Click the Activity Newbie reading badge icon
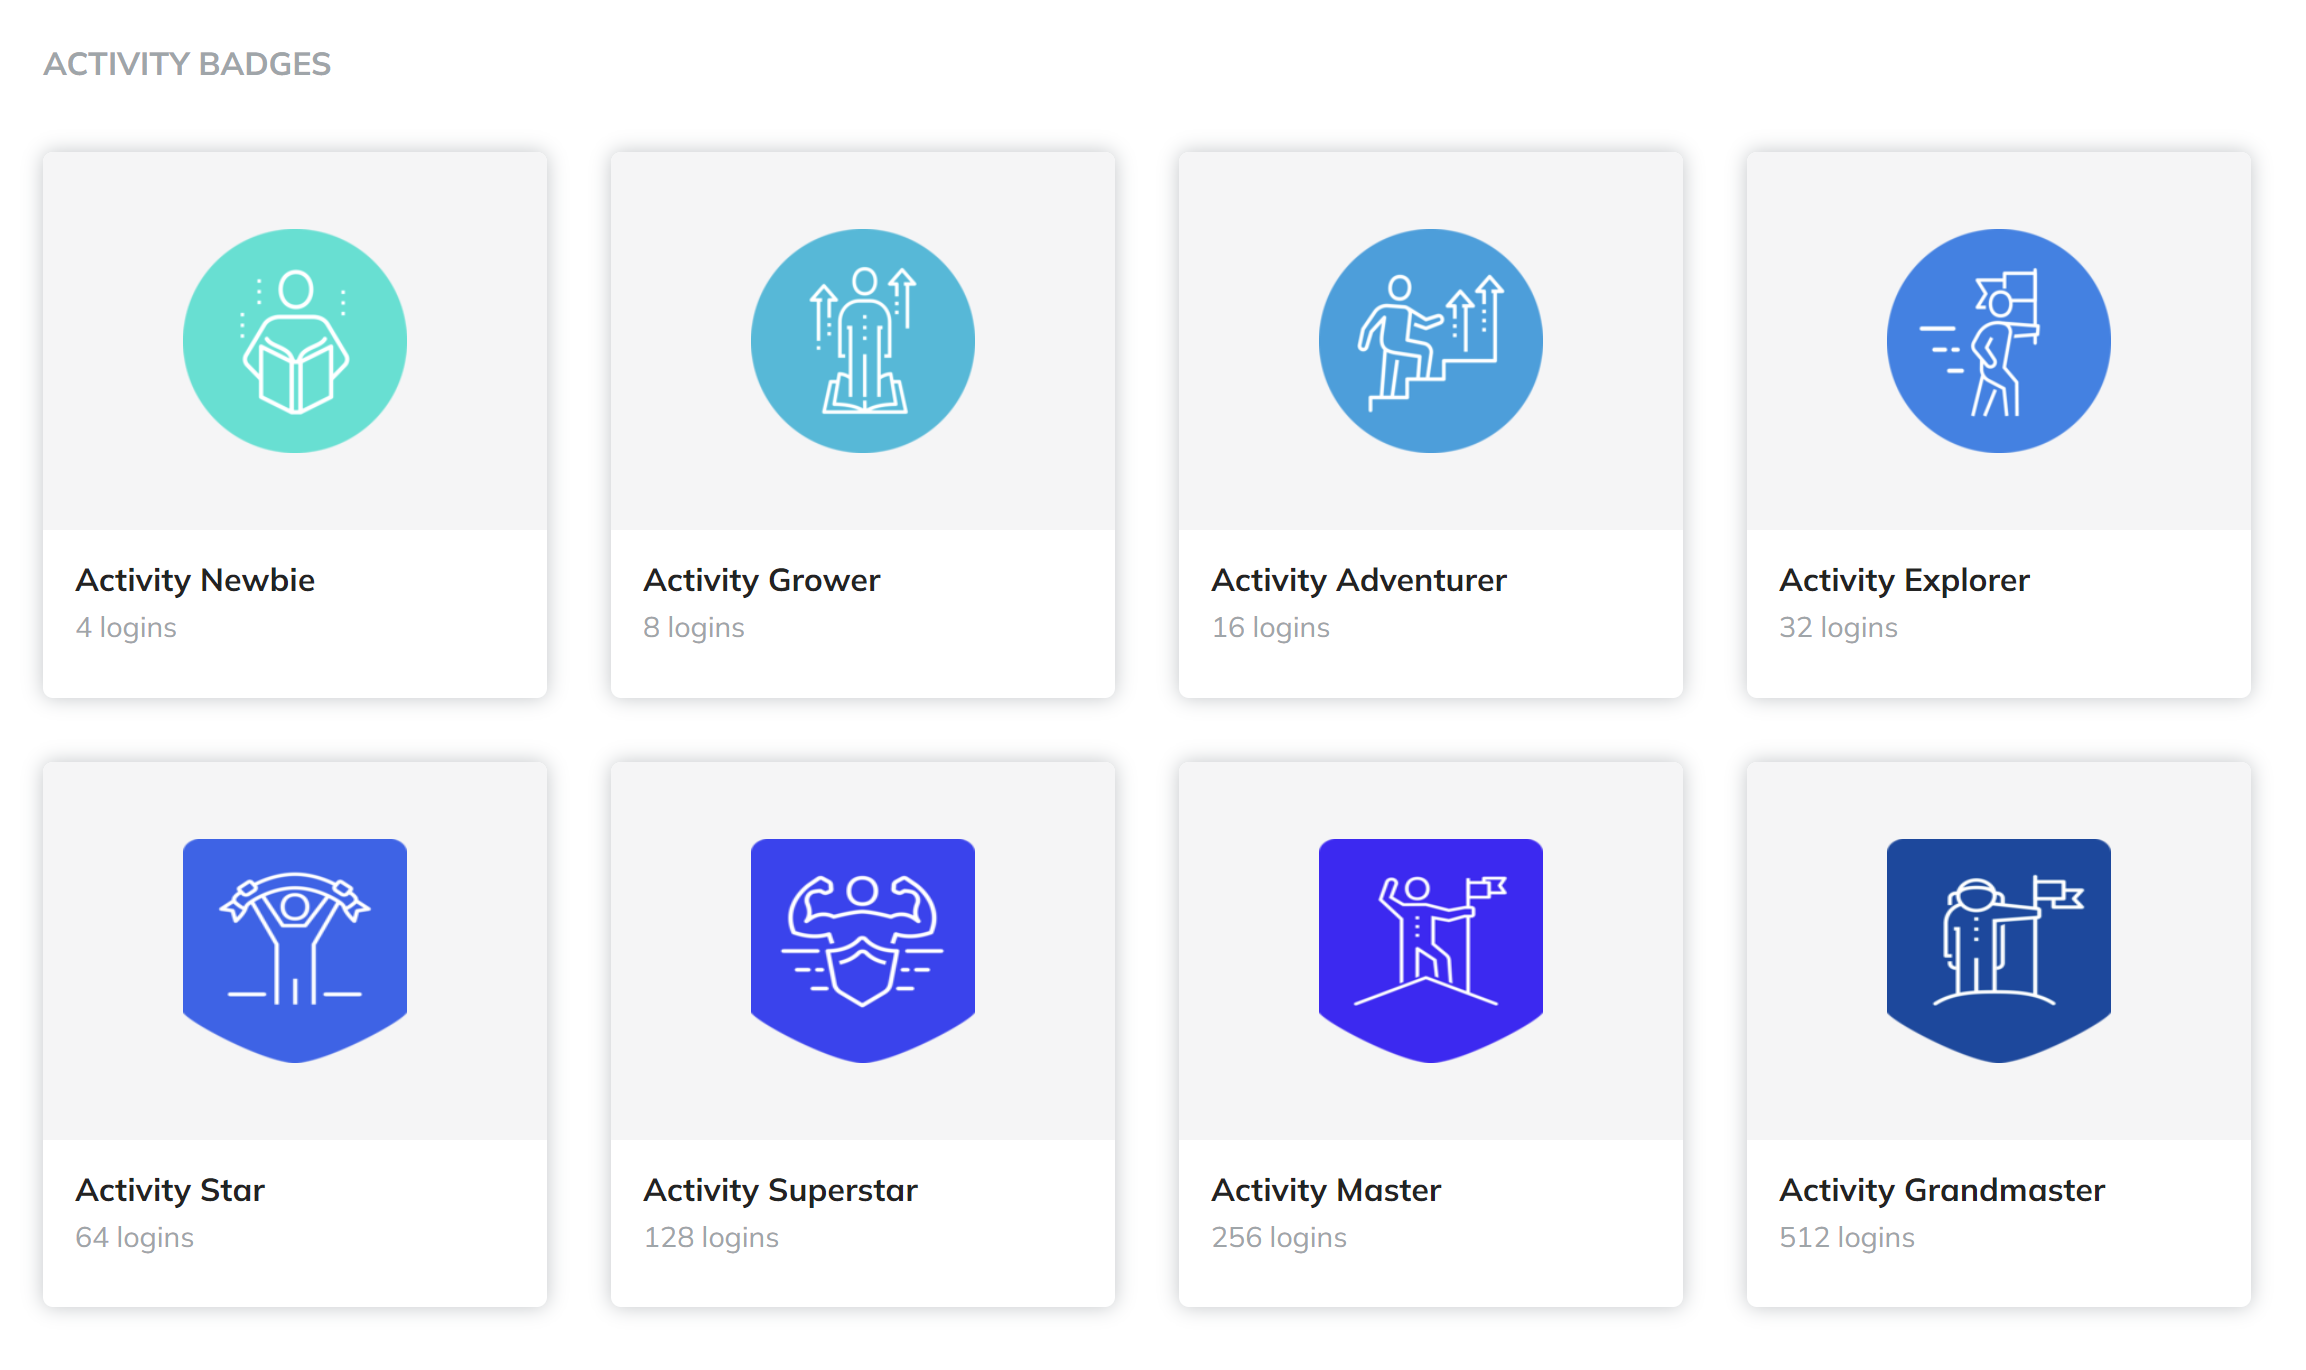Screen dimensions: 2306x1370 (295, 341)
